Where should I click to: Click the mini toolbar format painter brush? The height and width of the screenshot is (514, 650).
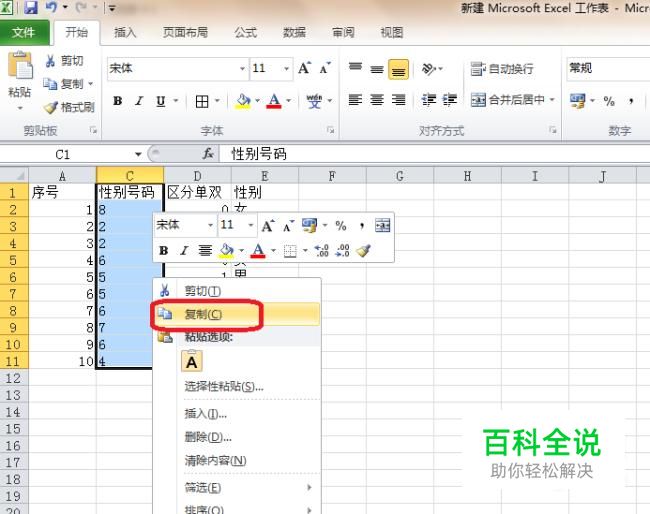coord(363,250)
